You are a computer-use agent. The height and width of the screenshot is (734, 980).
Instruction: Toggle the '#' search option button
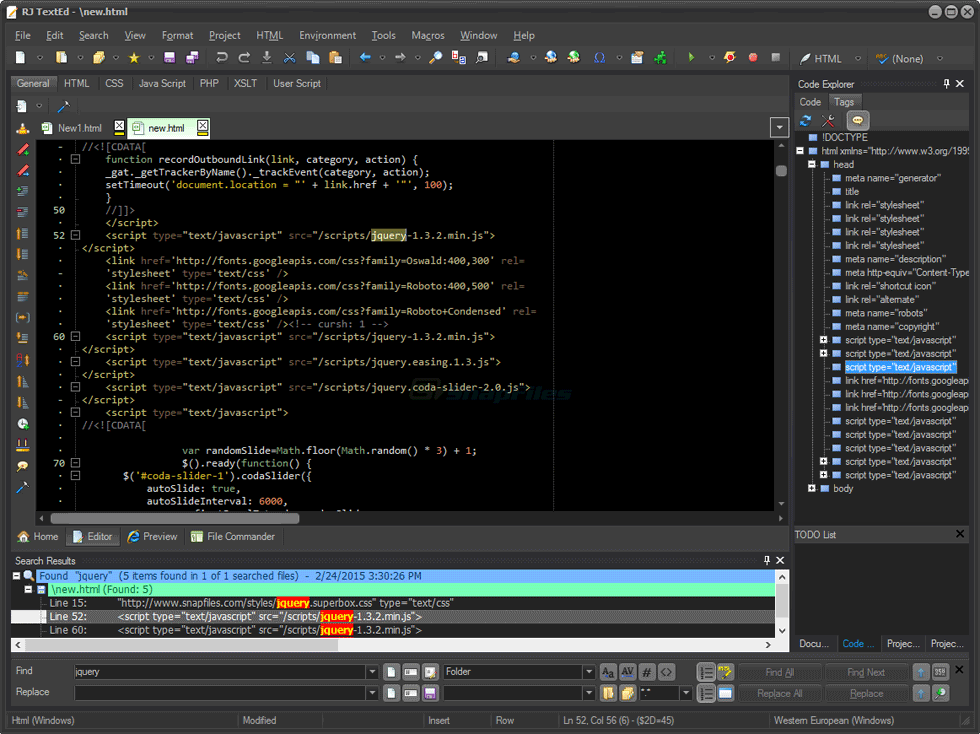[647, 673]
